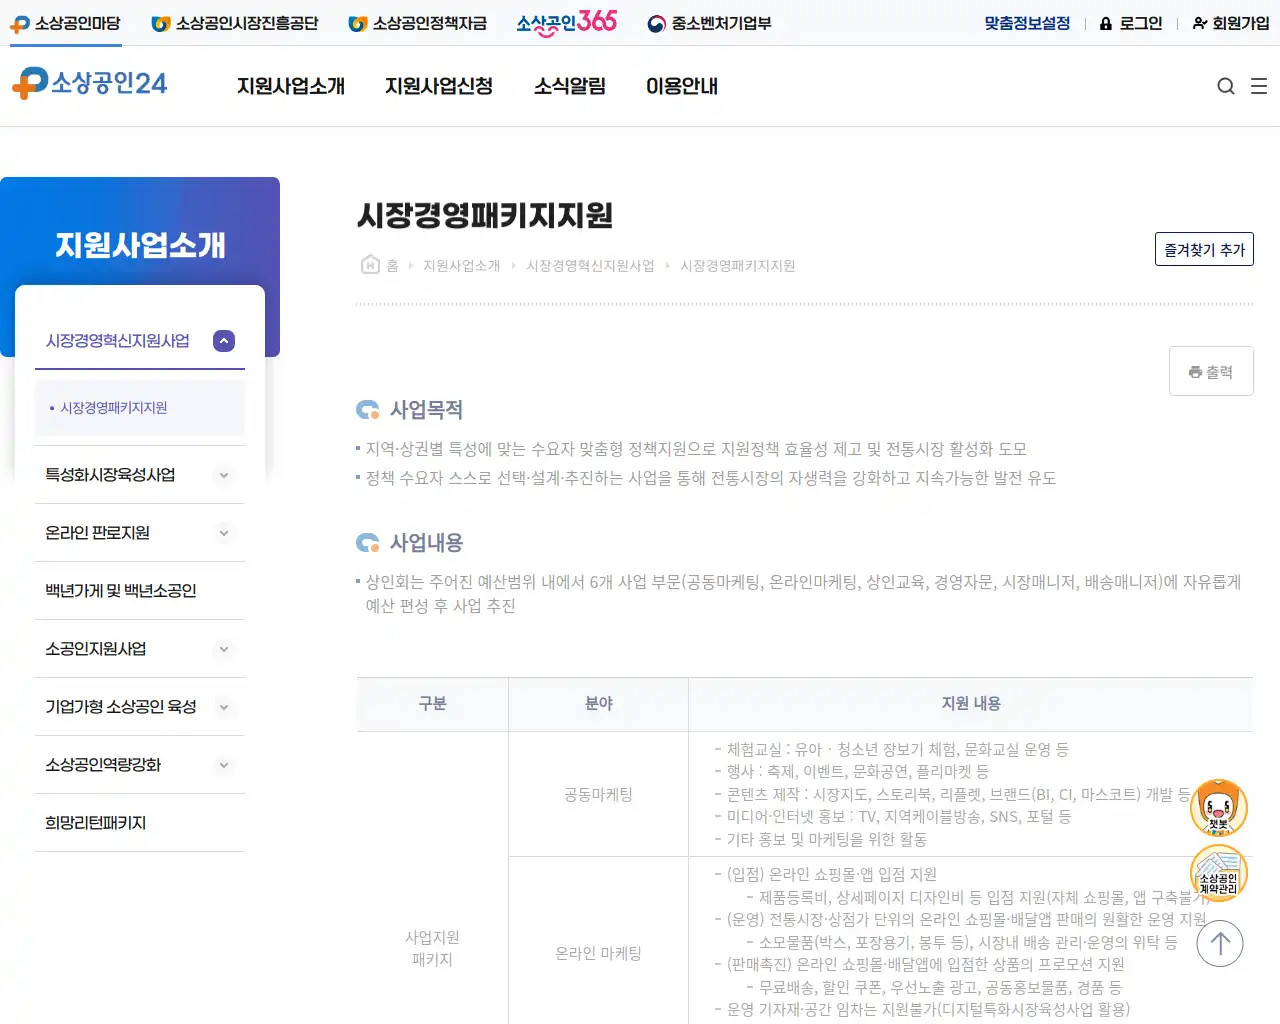This screenshot has height=1024, width=1280.
Task: Open the 이용안내 menu
Action: coord(681,87)
